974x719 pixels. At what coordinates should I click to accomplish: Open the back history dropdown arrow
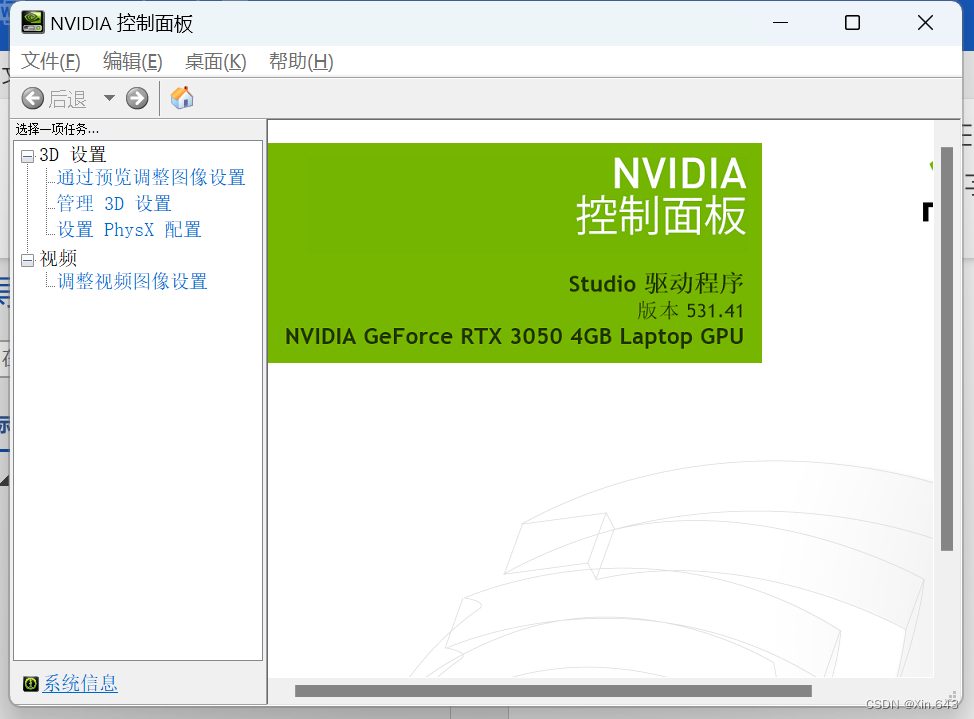pyautogui.click(x=109, y=98)
